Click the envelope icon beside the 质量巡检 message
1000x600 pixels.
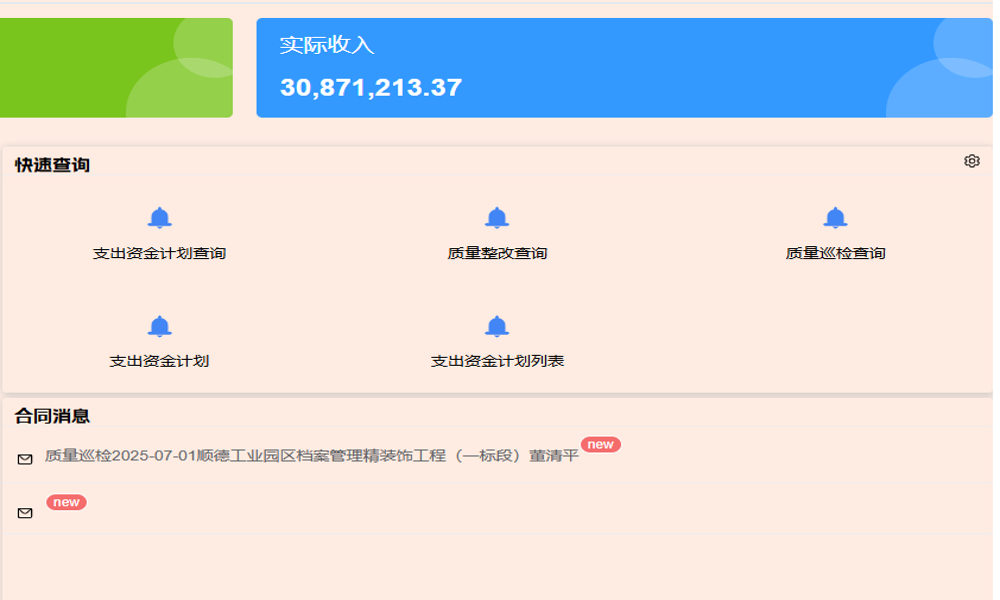point(23,460)
